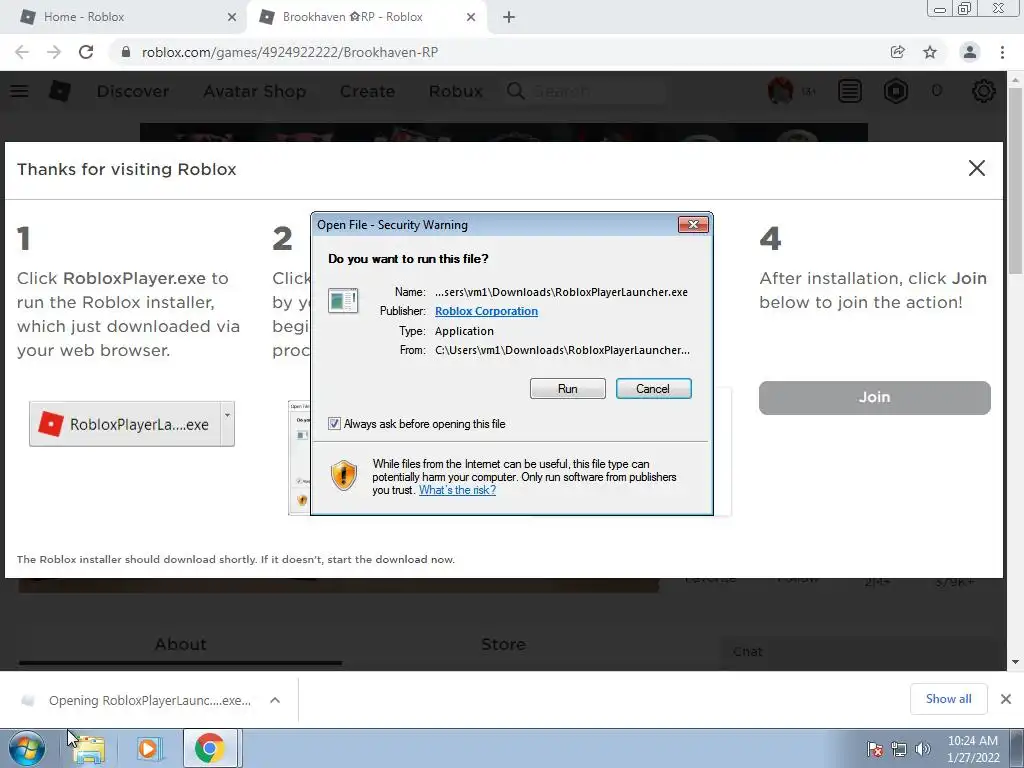Open the Chrome profile icon
The width and height of the screenshot is (1024, 768).
[970, 52]
